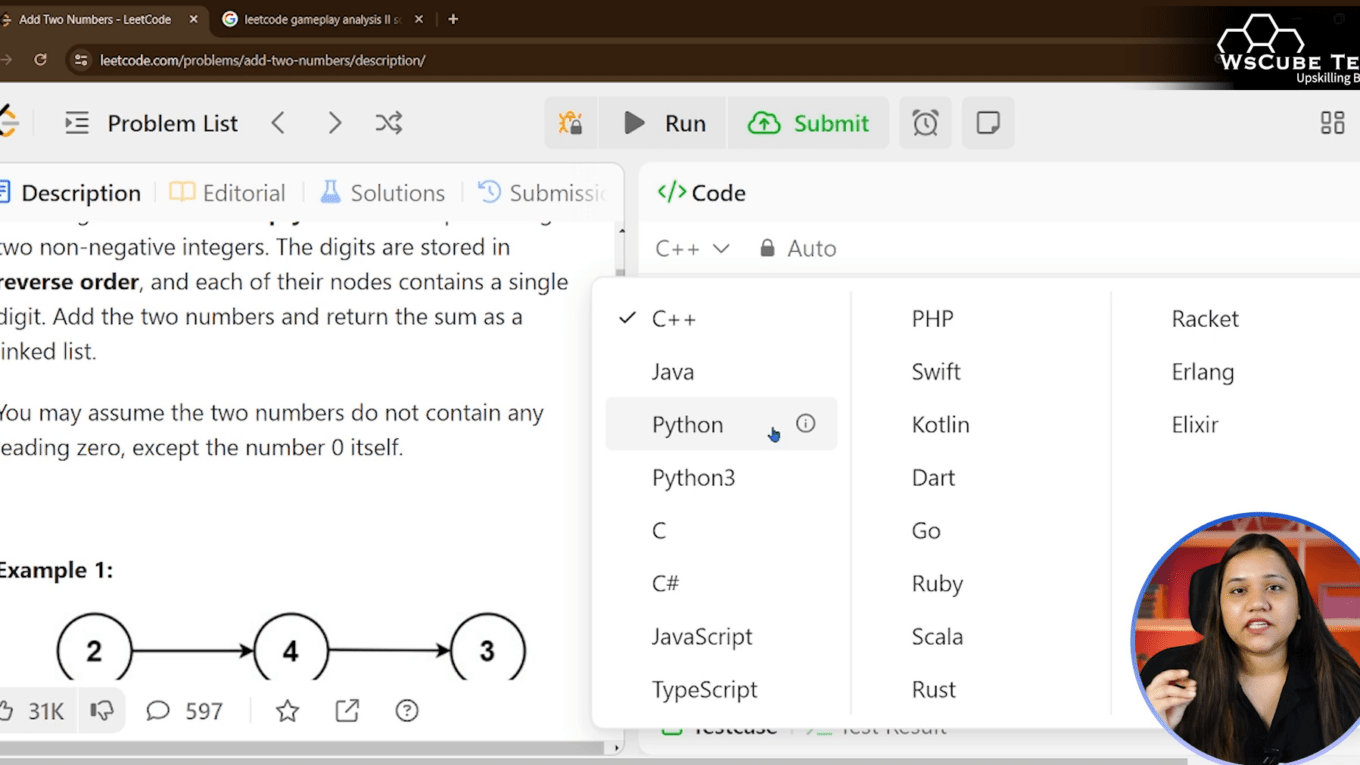This screenshot has width=1360, height=765.
Task: Close the leetcode gameplay analysis browser tab
Action: click(x=418, y=19)
